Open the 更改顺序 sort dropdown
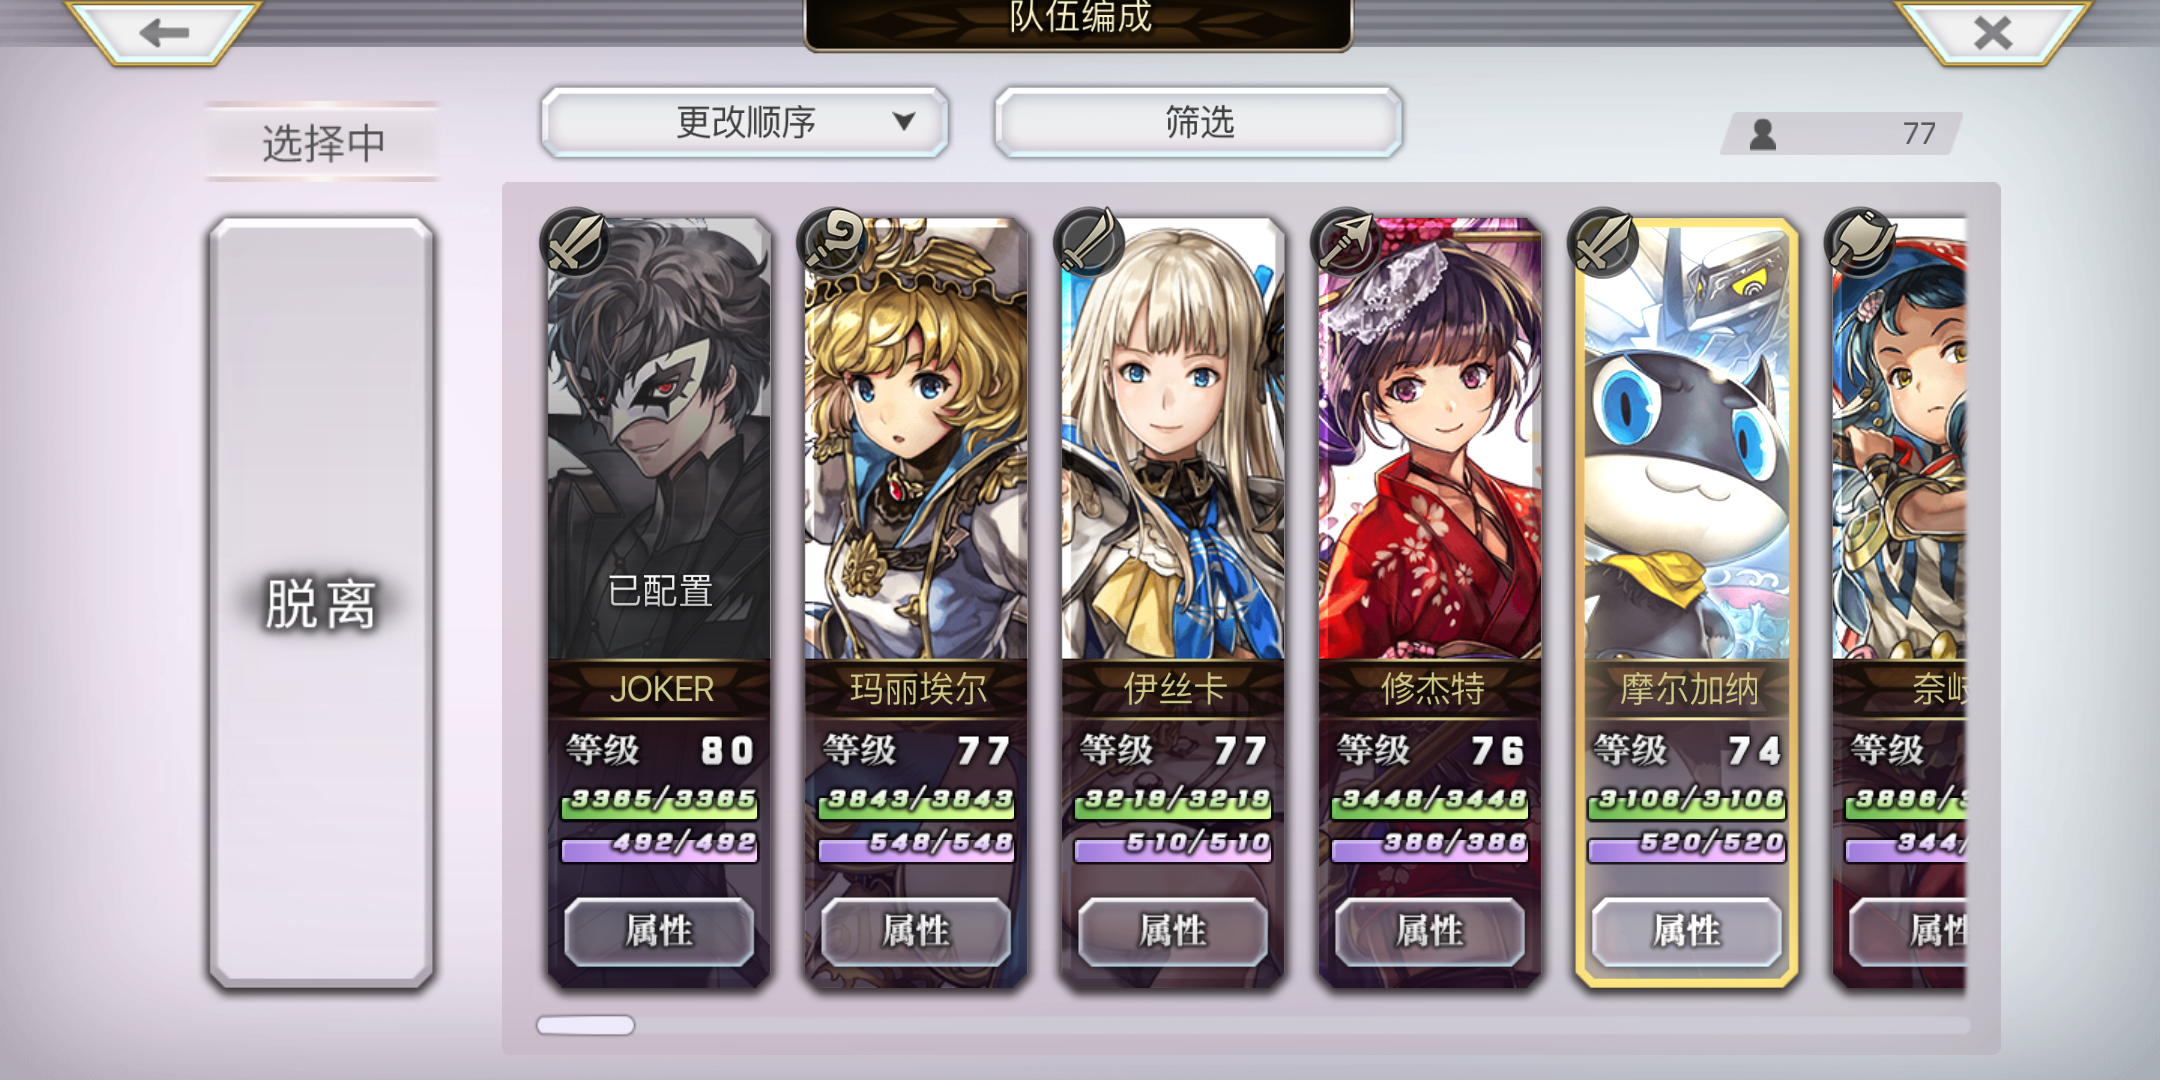Image resolution: width=2160 pixels, height=1080 pixels. coord(744,122)
